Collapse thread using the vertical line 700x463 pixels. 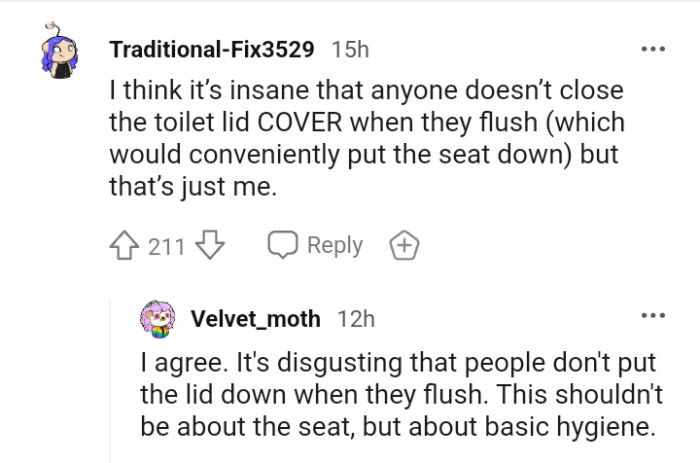click(112, 380)
